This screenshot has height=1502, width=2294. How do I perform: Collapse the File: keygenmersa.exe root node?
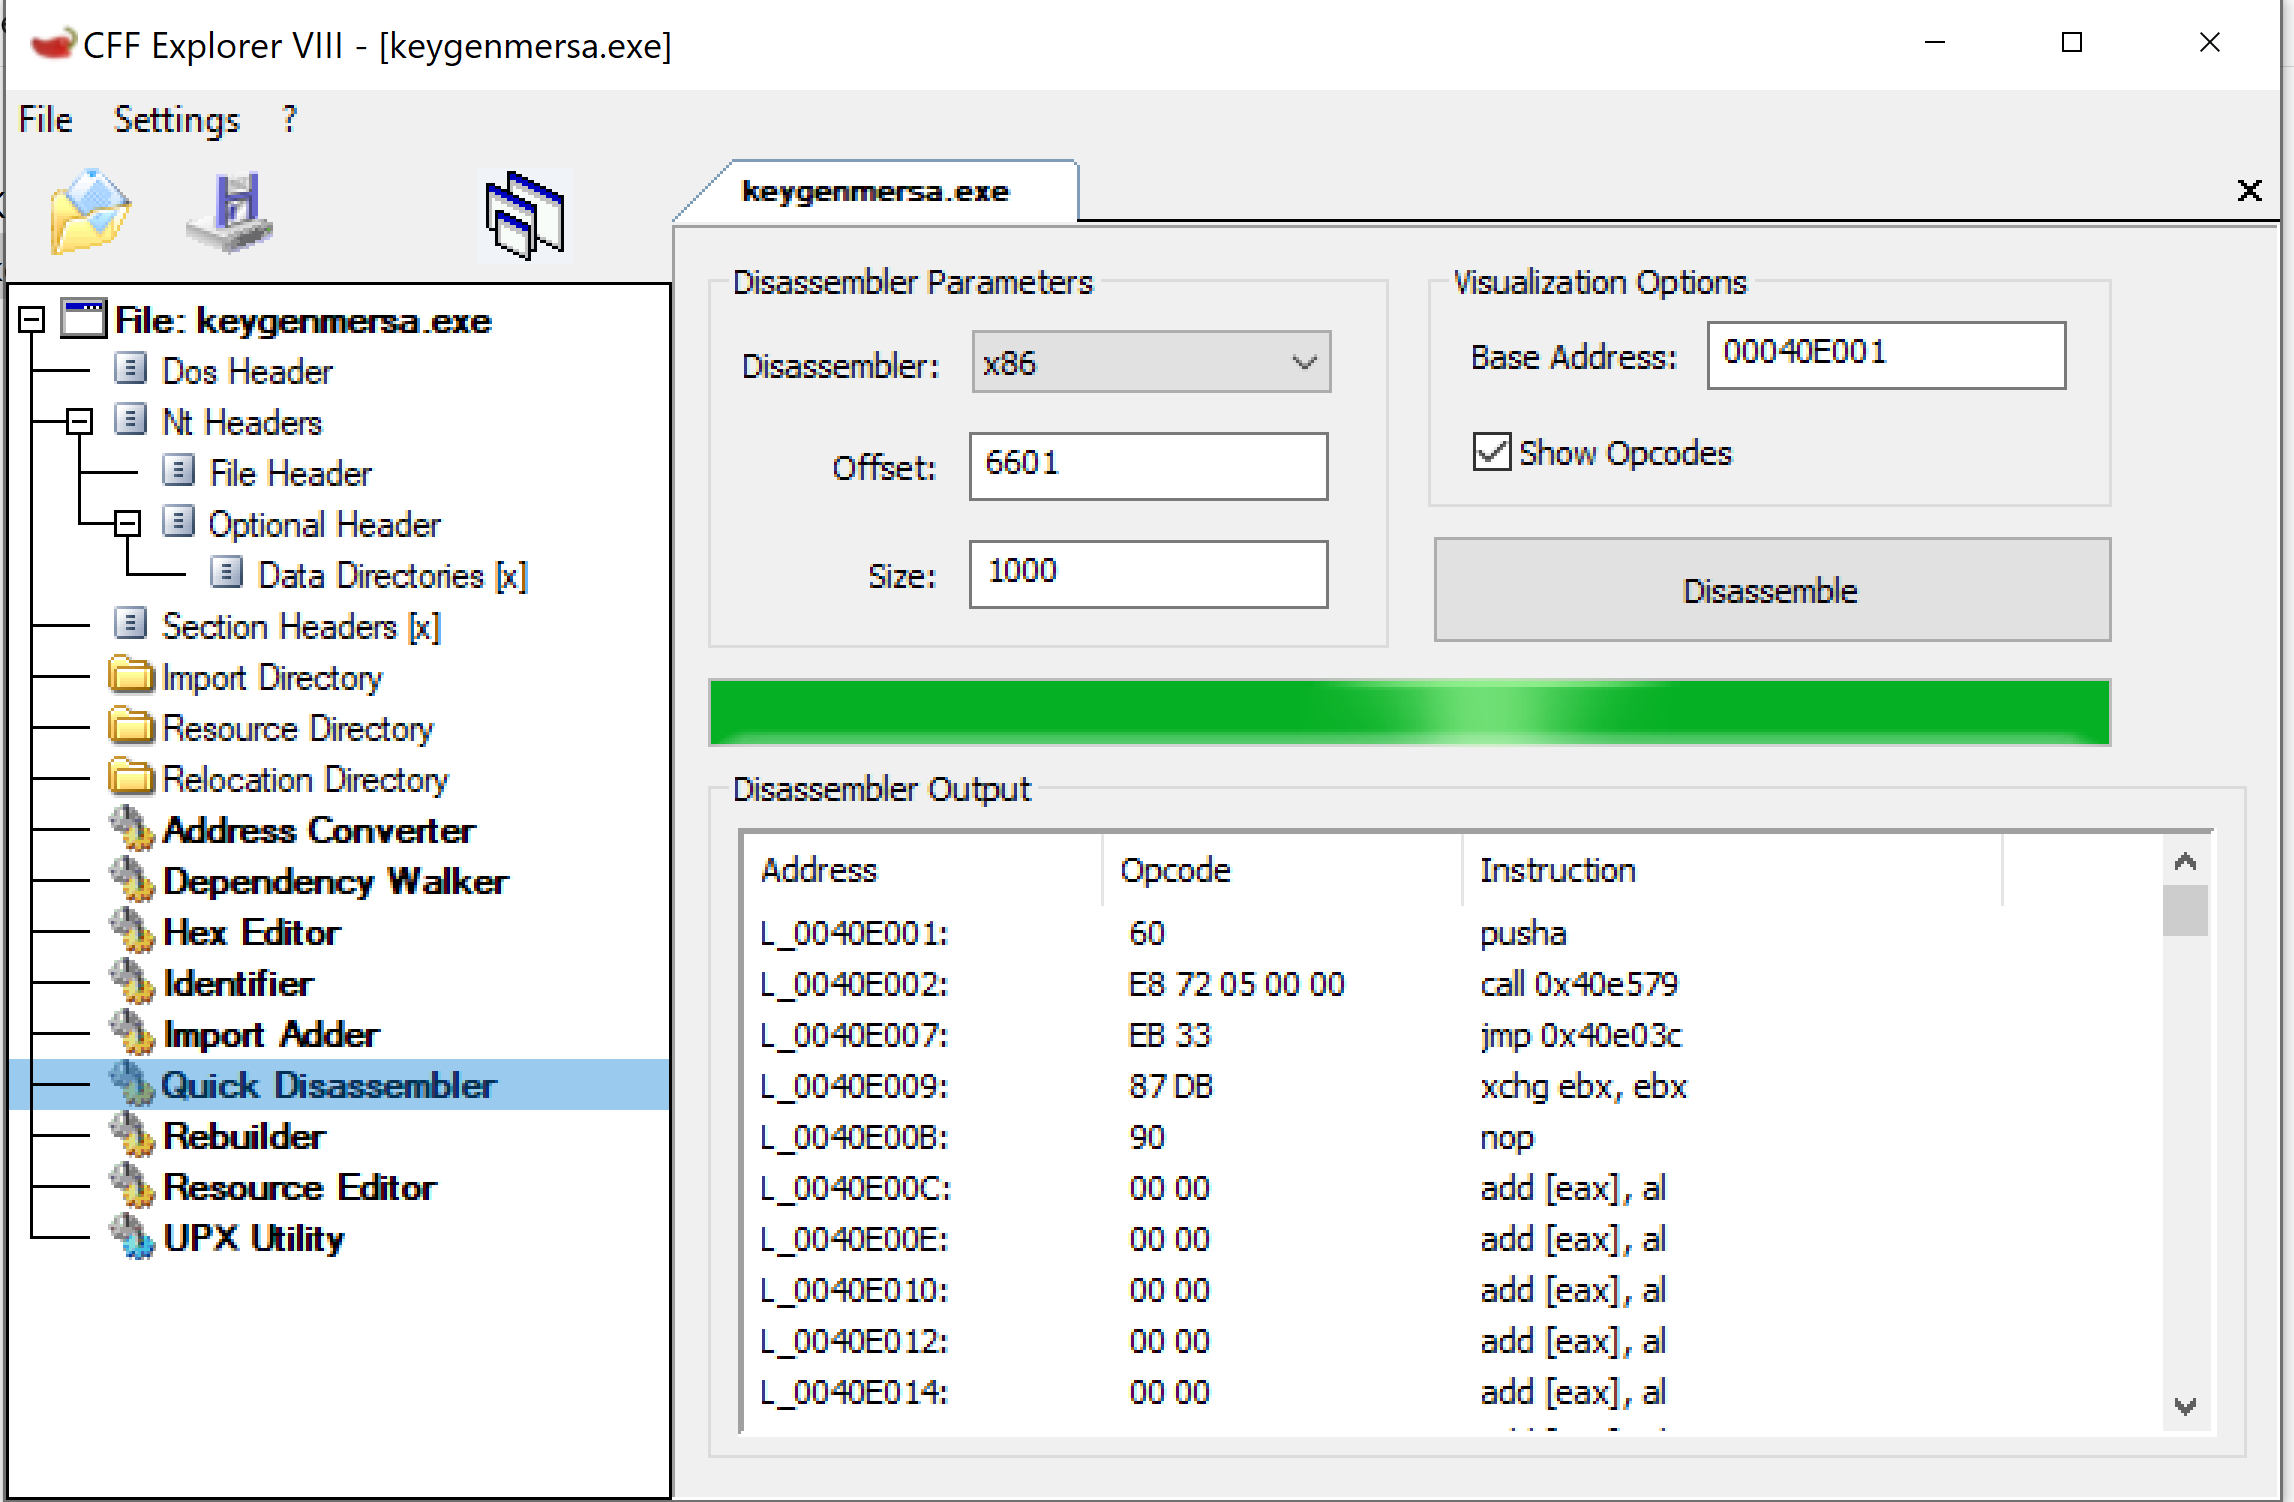pyautogui.click(x=32, y=320)
